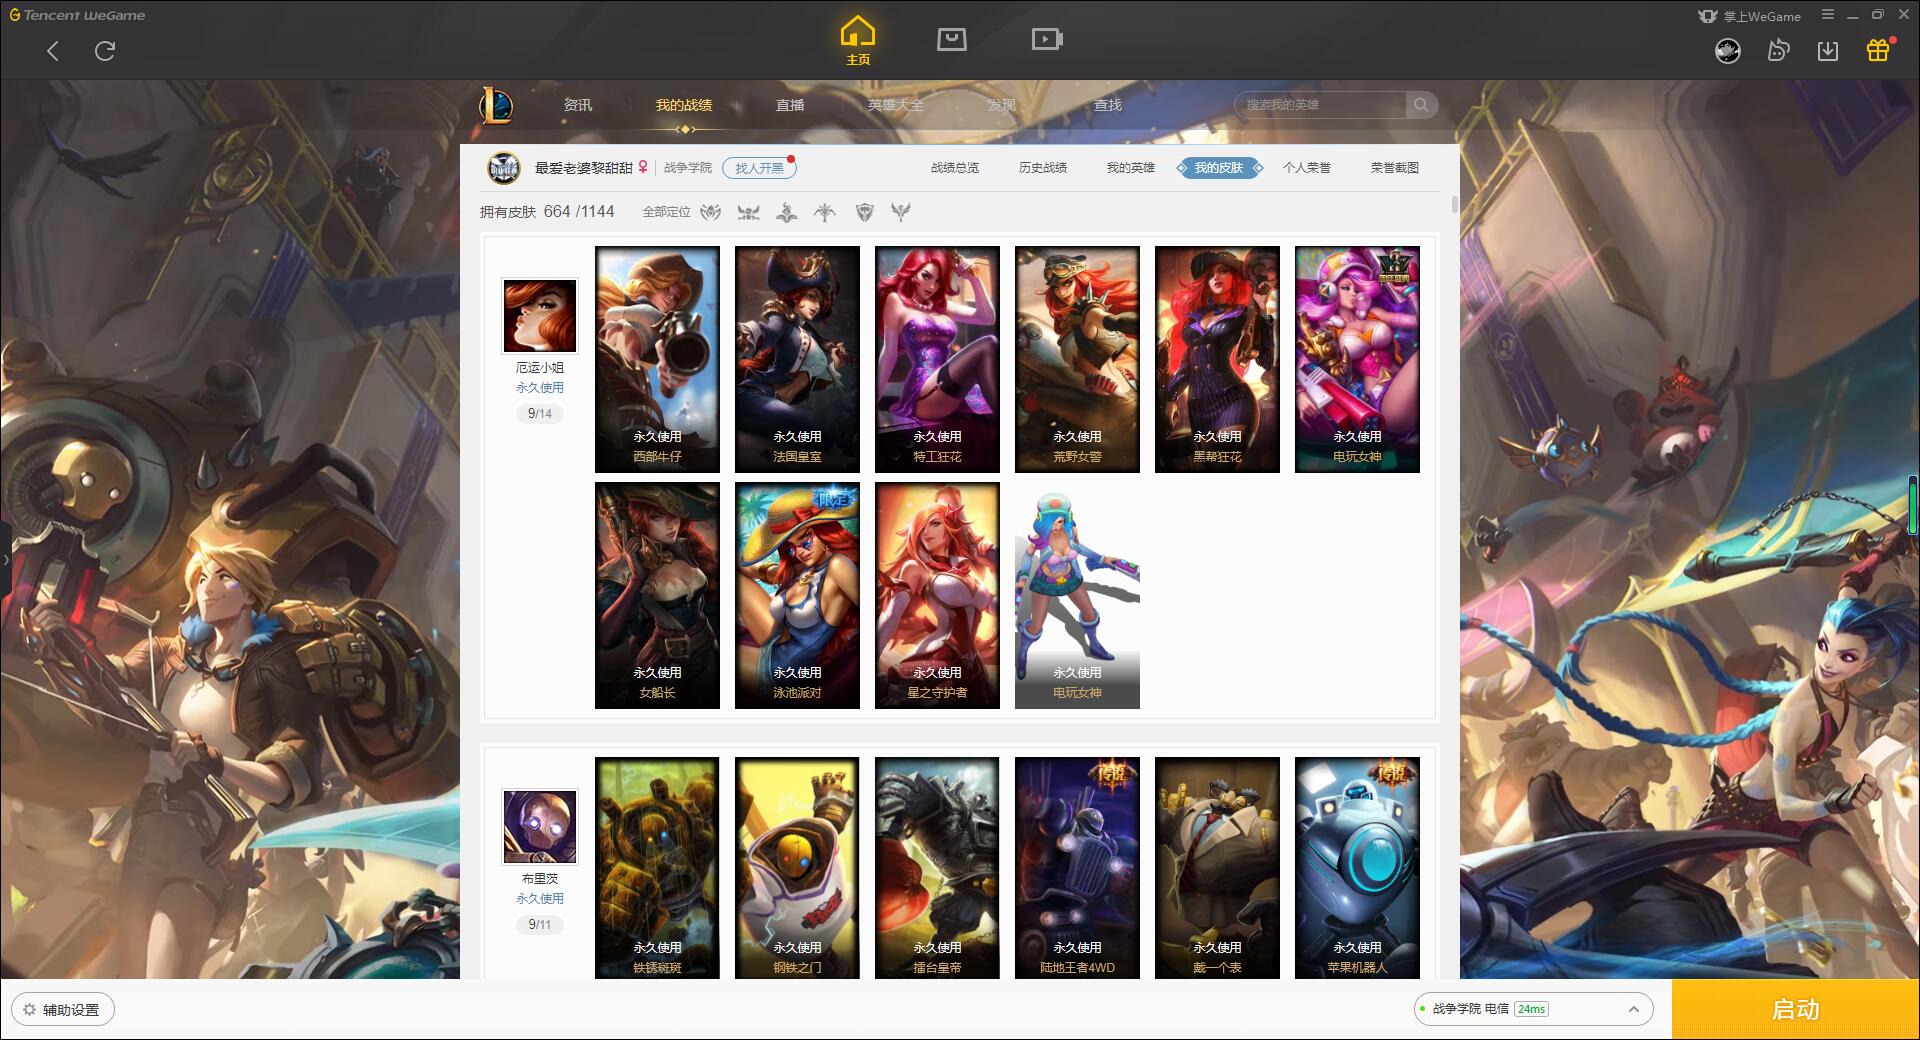Open the 泳池派对 skin card
This screenshot has width=1920, height=1040.
pyautogui.click(x=797, y=596)
